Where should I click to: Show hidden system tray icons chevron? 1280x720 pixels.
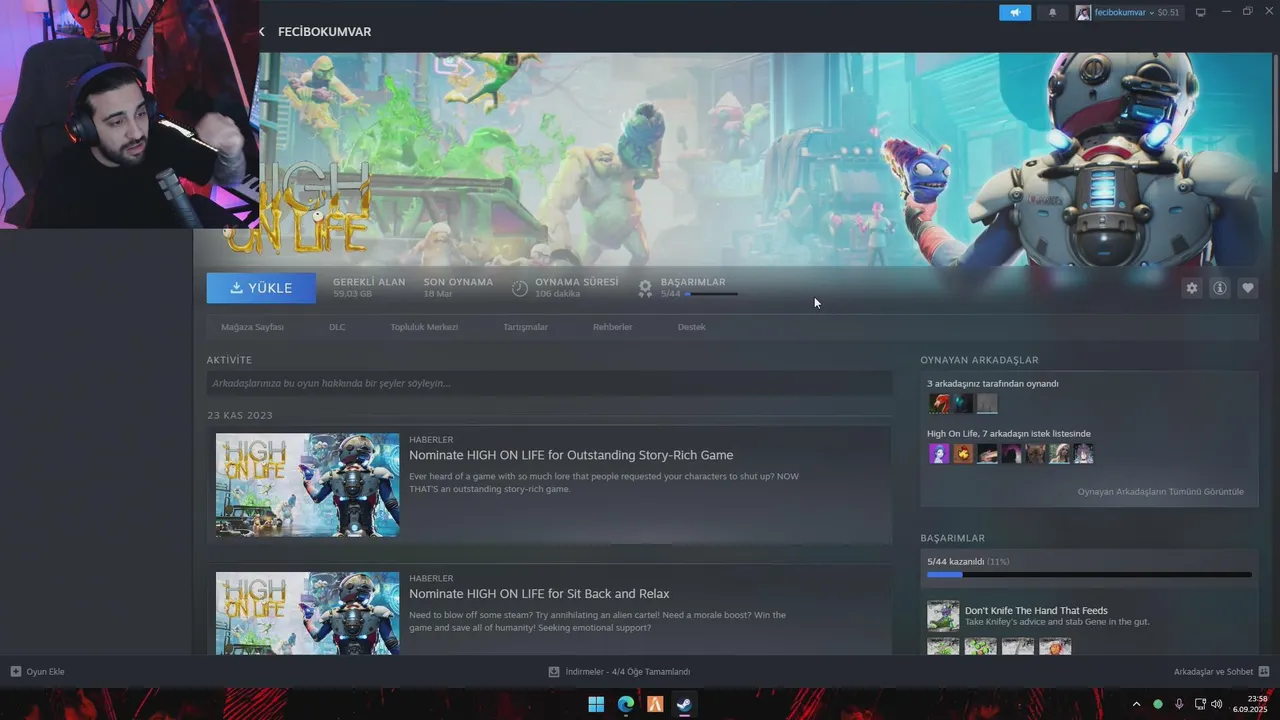tap(1136, 704)
